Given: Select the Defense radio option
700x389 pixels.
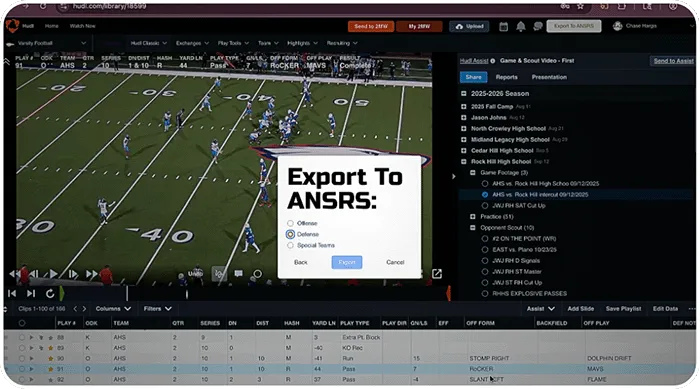Looking at the screenshot, I should tap(290, 234).
